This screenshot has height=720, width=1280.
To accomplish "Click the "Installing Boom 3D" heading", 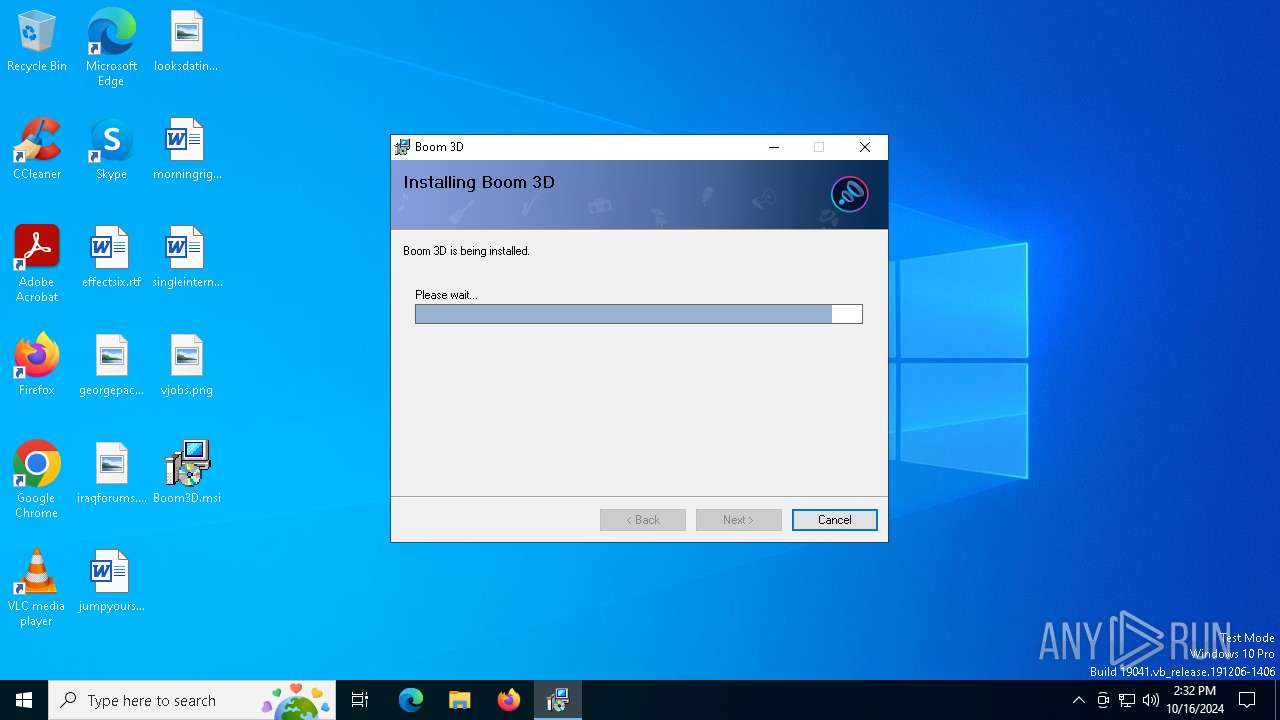I will tap(479, 182).
